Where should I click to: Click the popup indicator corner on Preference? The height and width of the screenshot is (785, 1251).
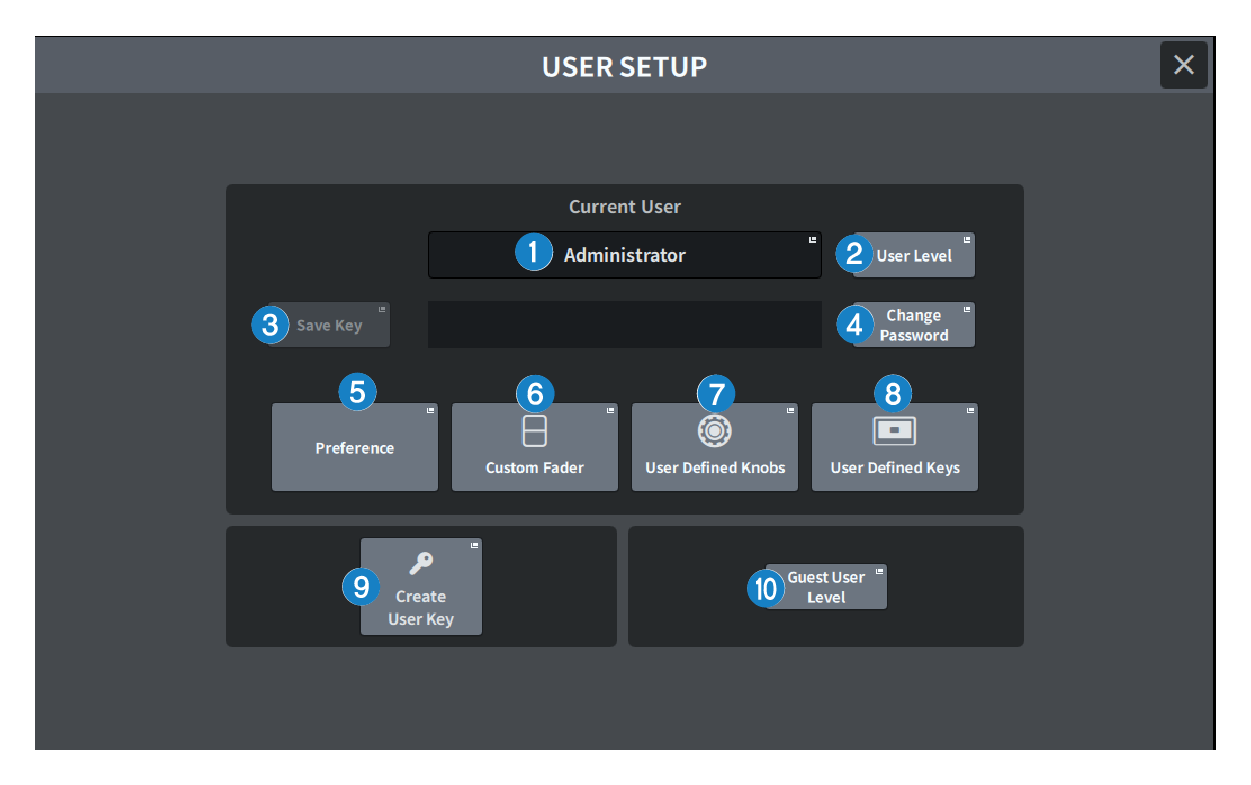430,411
